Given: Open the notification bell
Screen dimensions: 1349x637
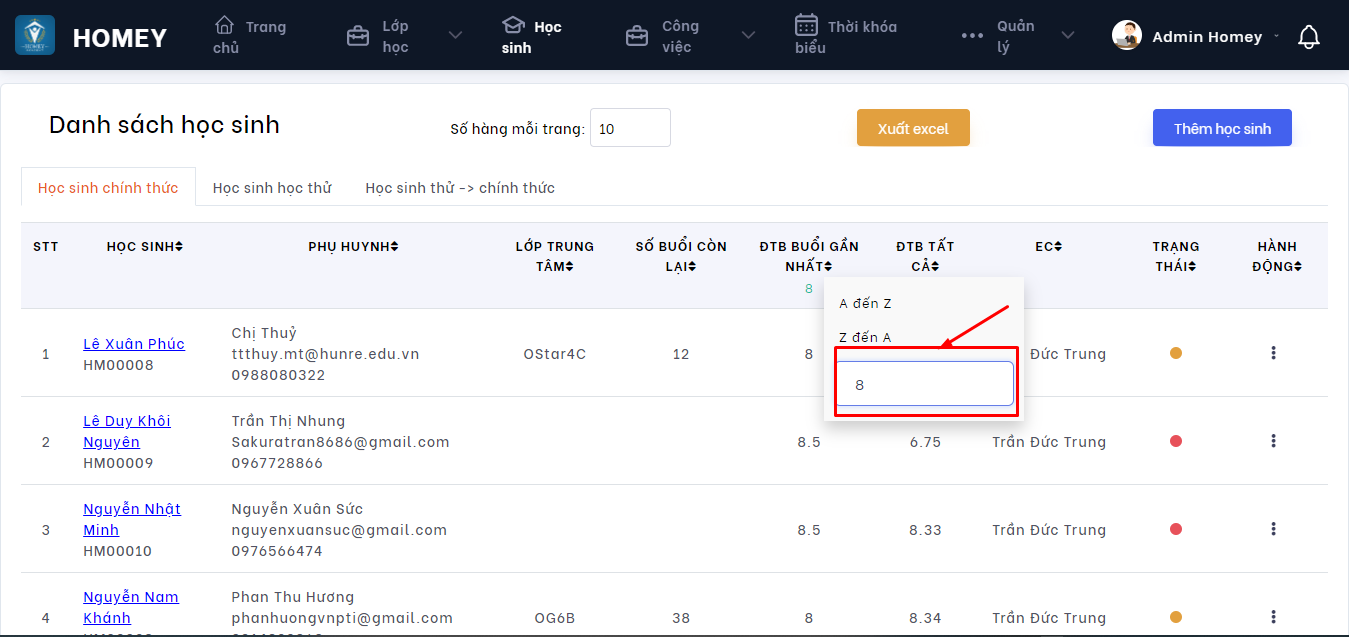Looking at the screenshot, I should click(x=1308, y=37).
